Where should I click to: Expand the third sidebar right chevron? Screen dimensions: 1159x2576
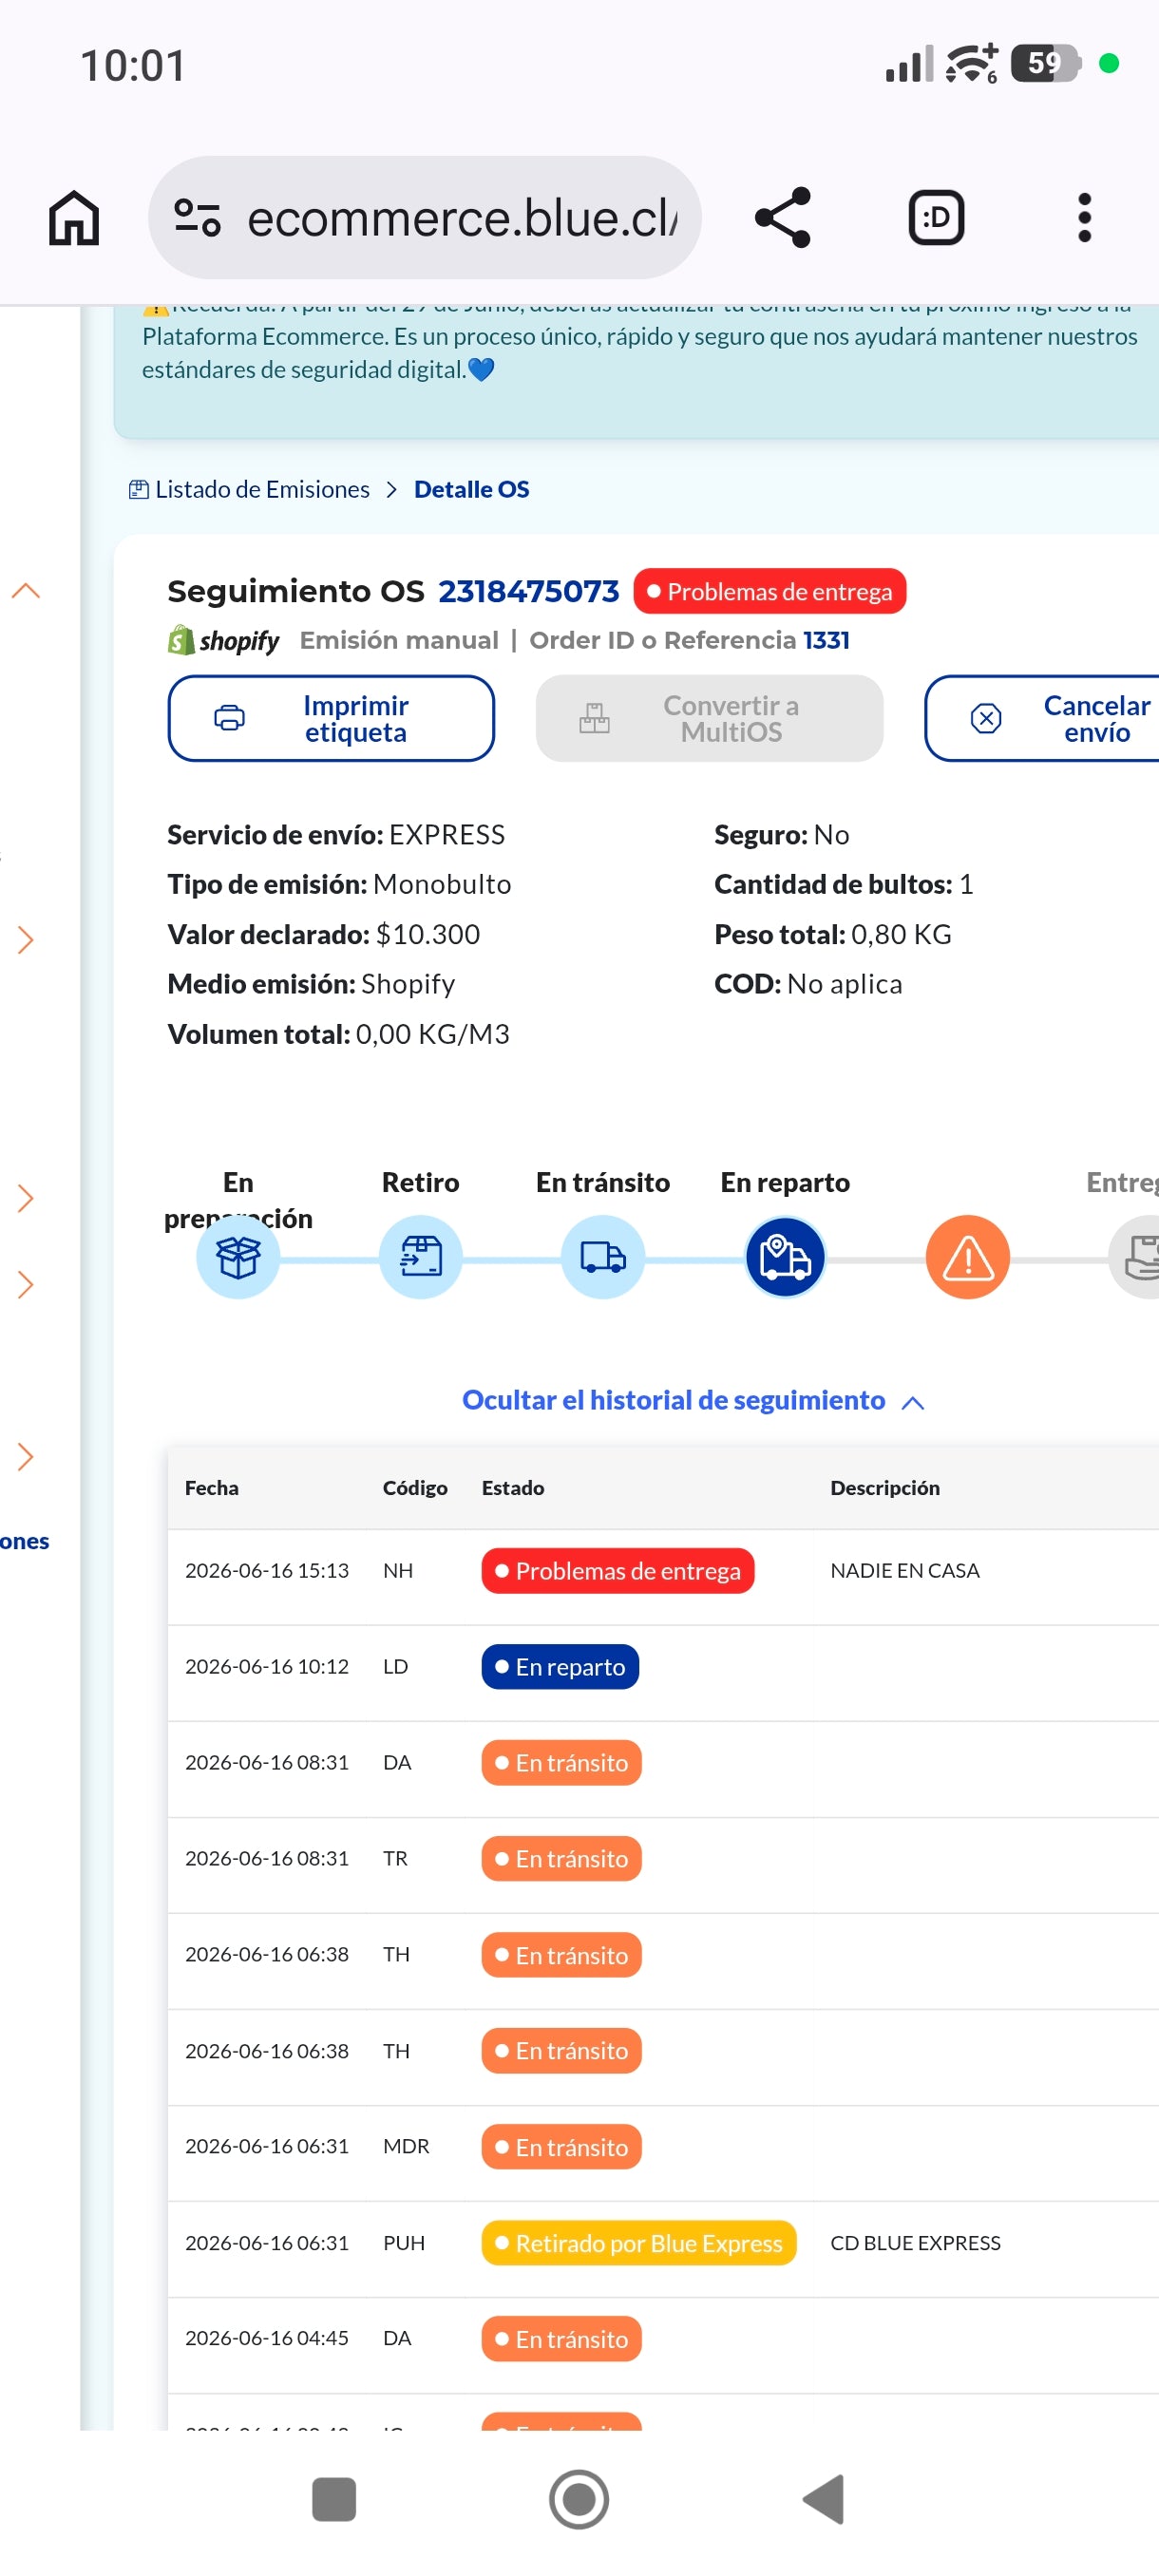pos(26,1284)
